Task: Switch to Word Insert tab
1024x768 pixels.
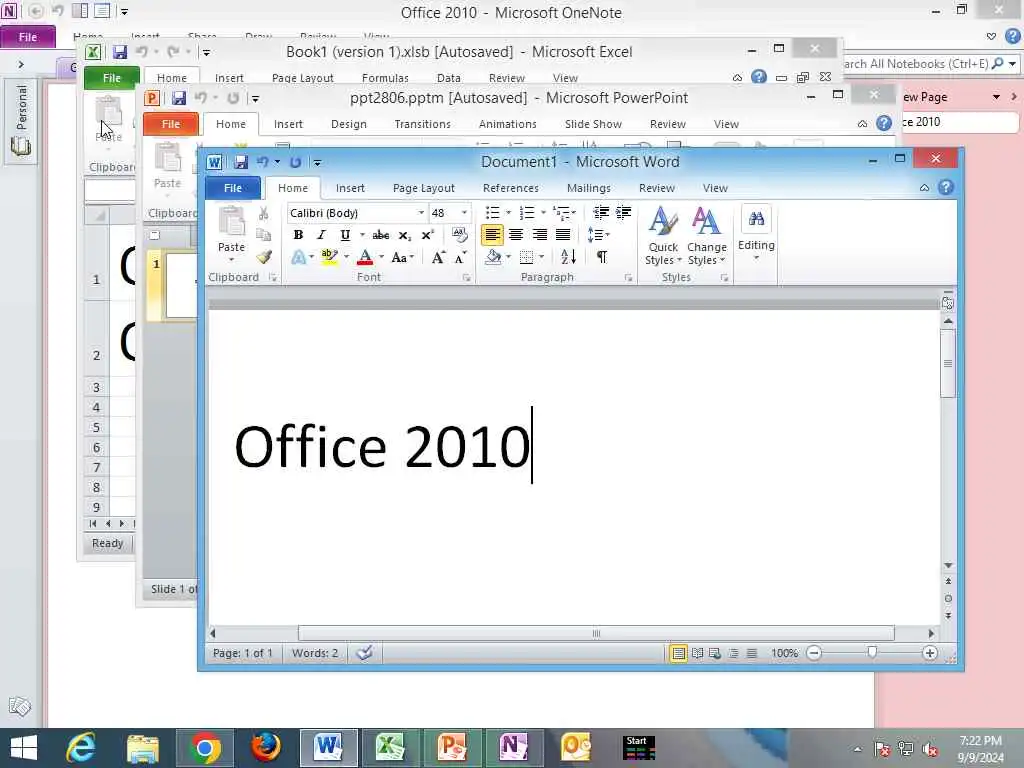Action: click(350, 188)
